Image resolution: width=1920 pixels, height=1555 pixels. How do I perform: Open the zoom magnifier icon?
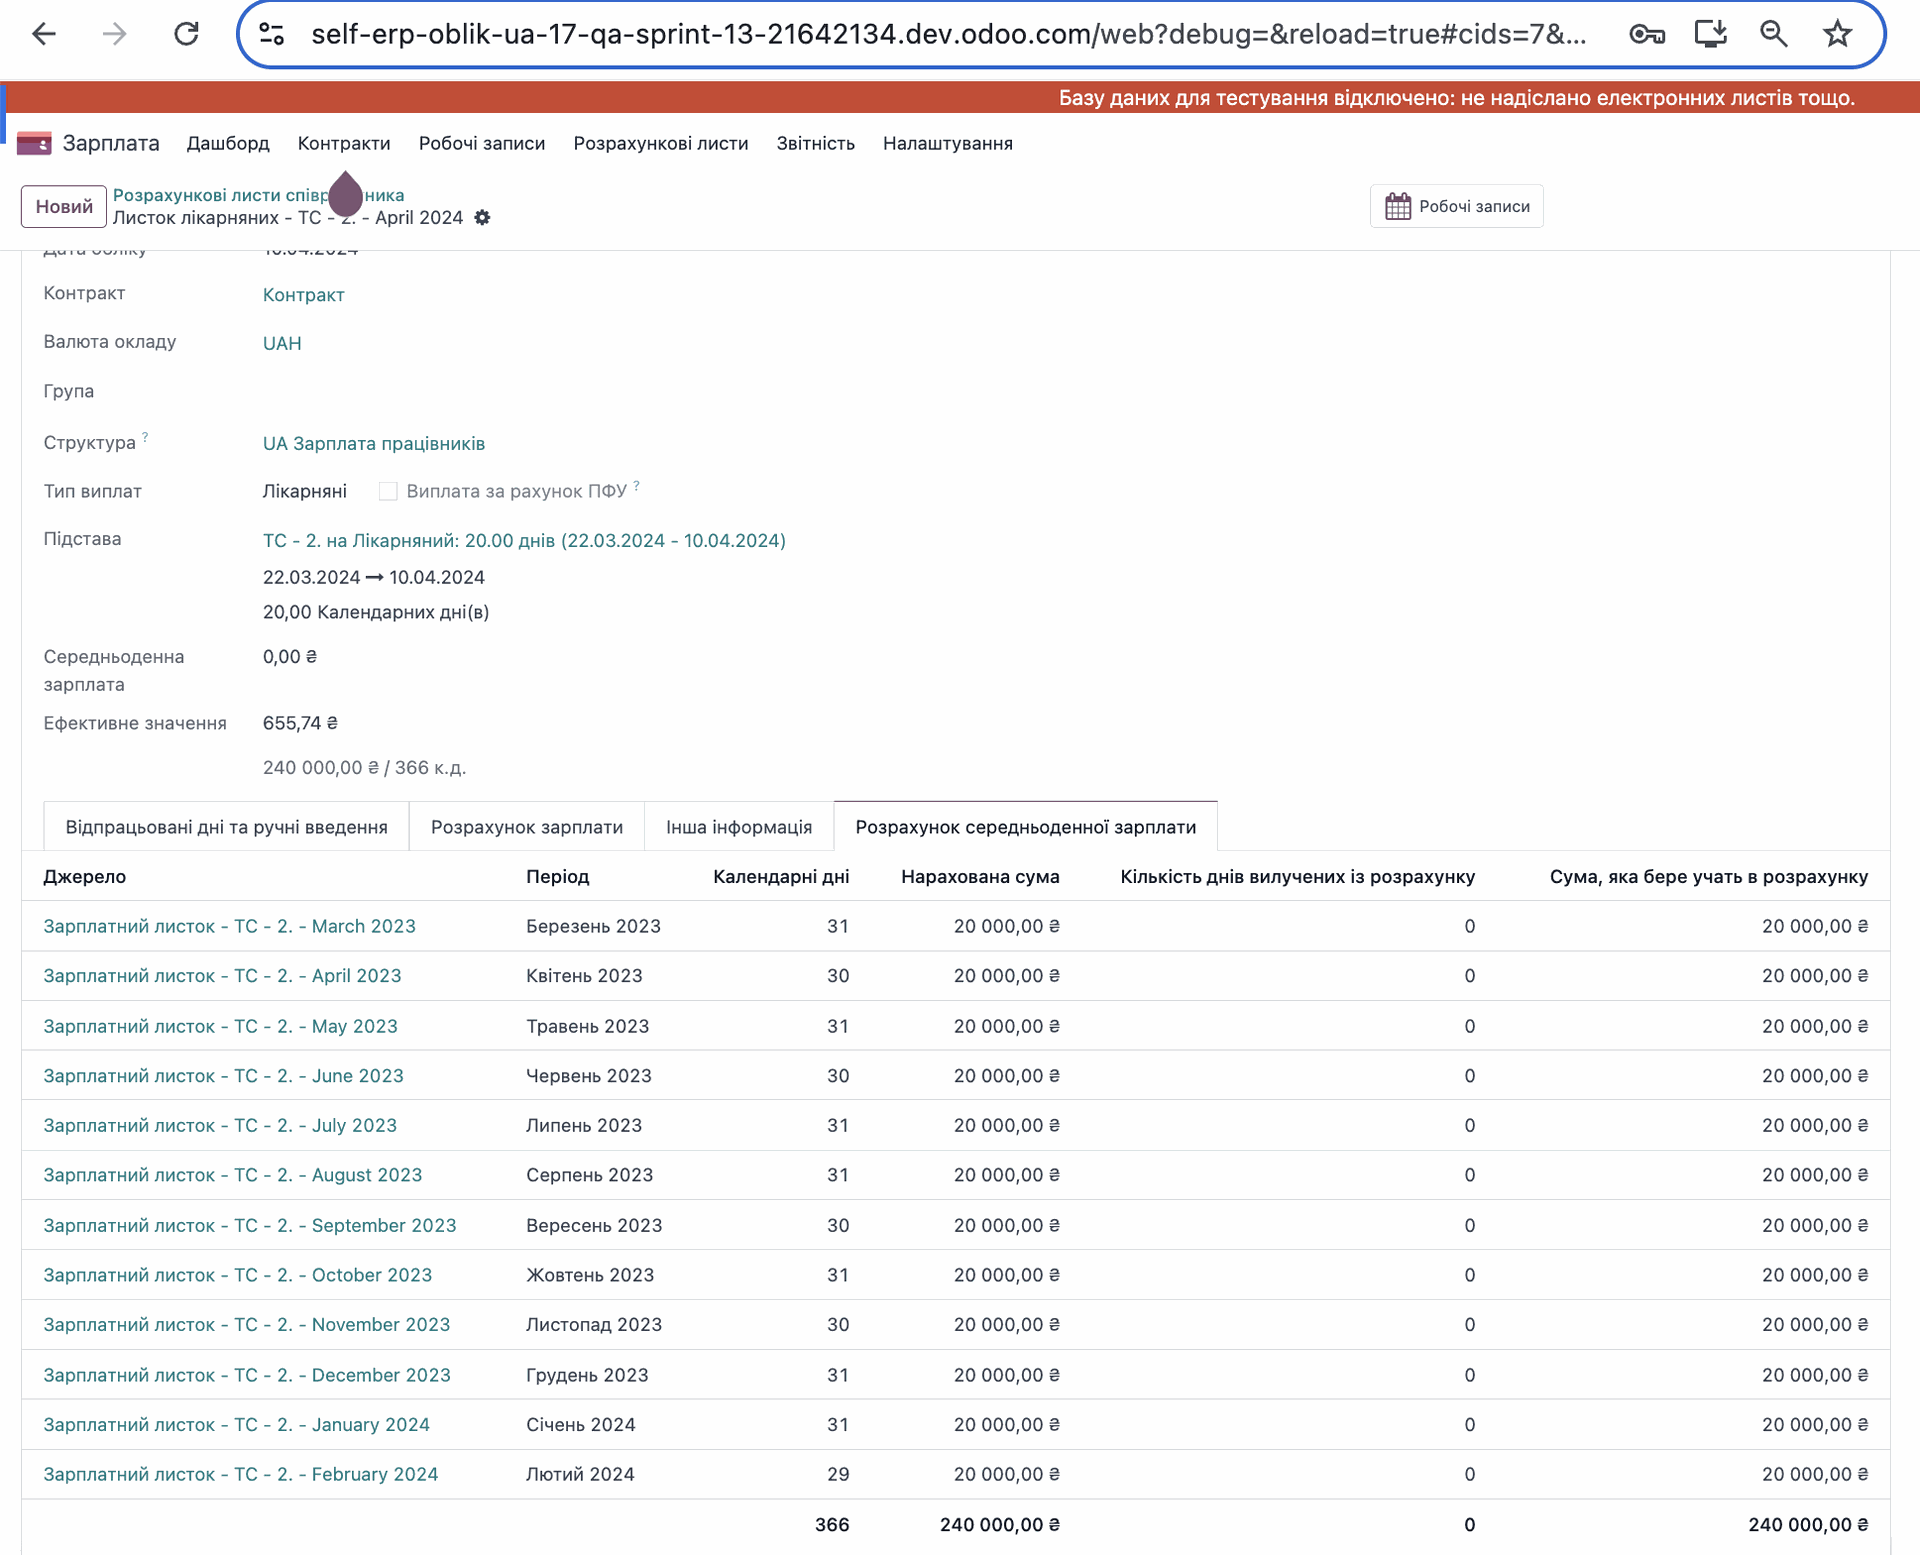pyautogui.click(x=1773, y=34)
